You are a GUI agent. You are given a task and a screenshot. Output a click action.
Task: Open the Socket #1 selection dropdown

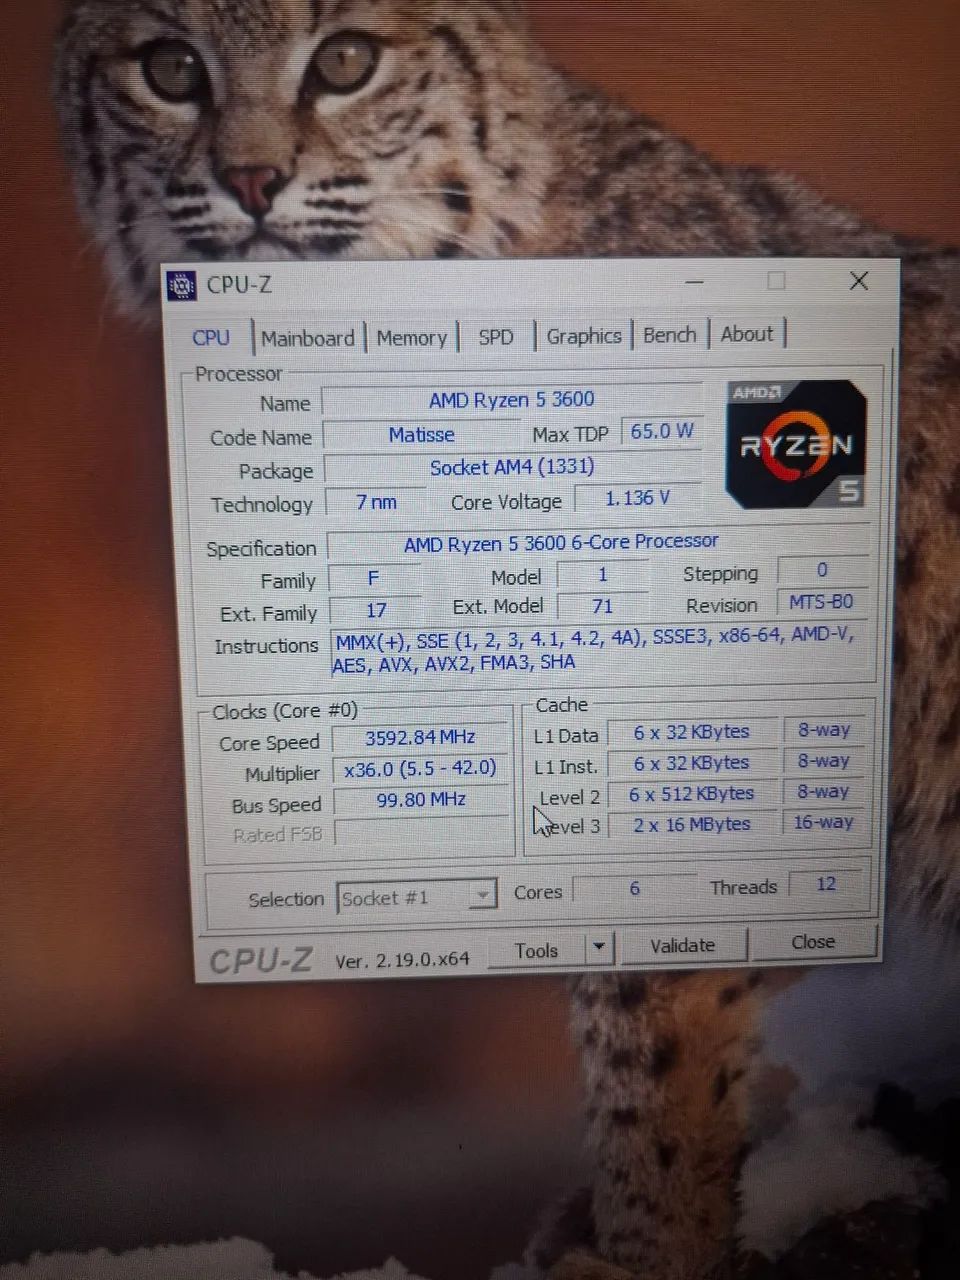416,897
